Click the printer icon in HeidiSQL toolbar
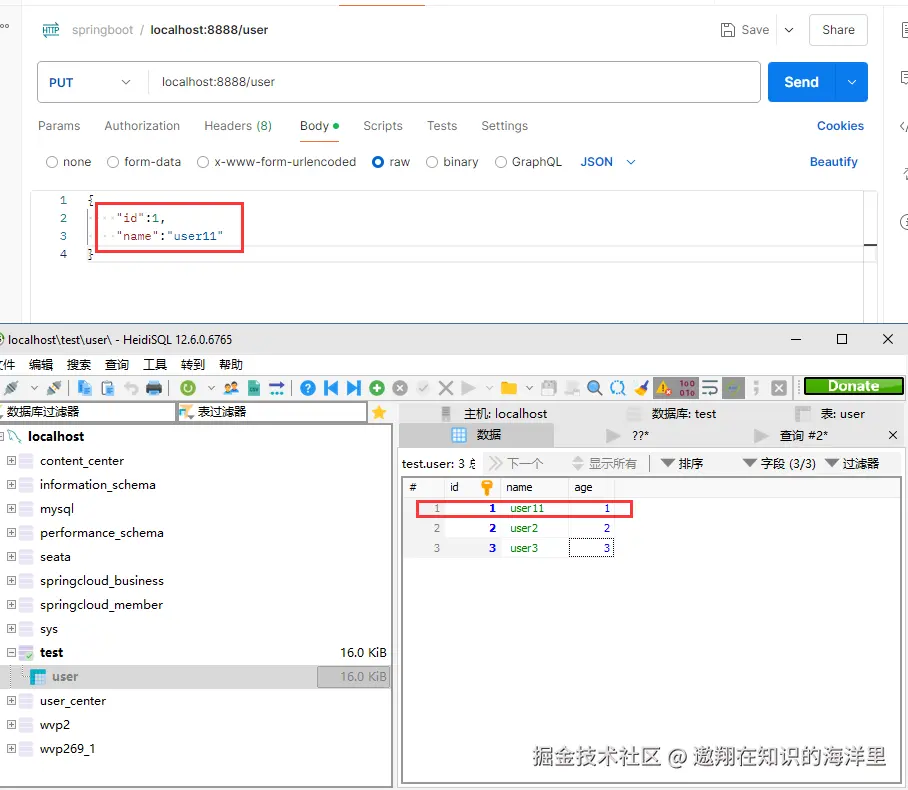908x790 pixels. coord(154,388)
